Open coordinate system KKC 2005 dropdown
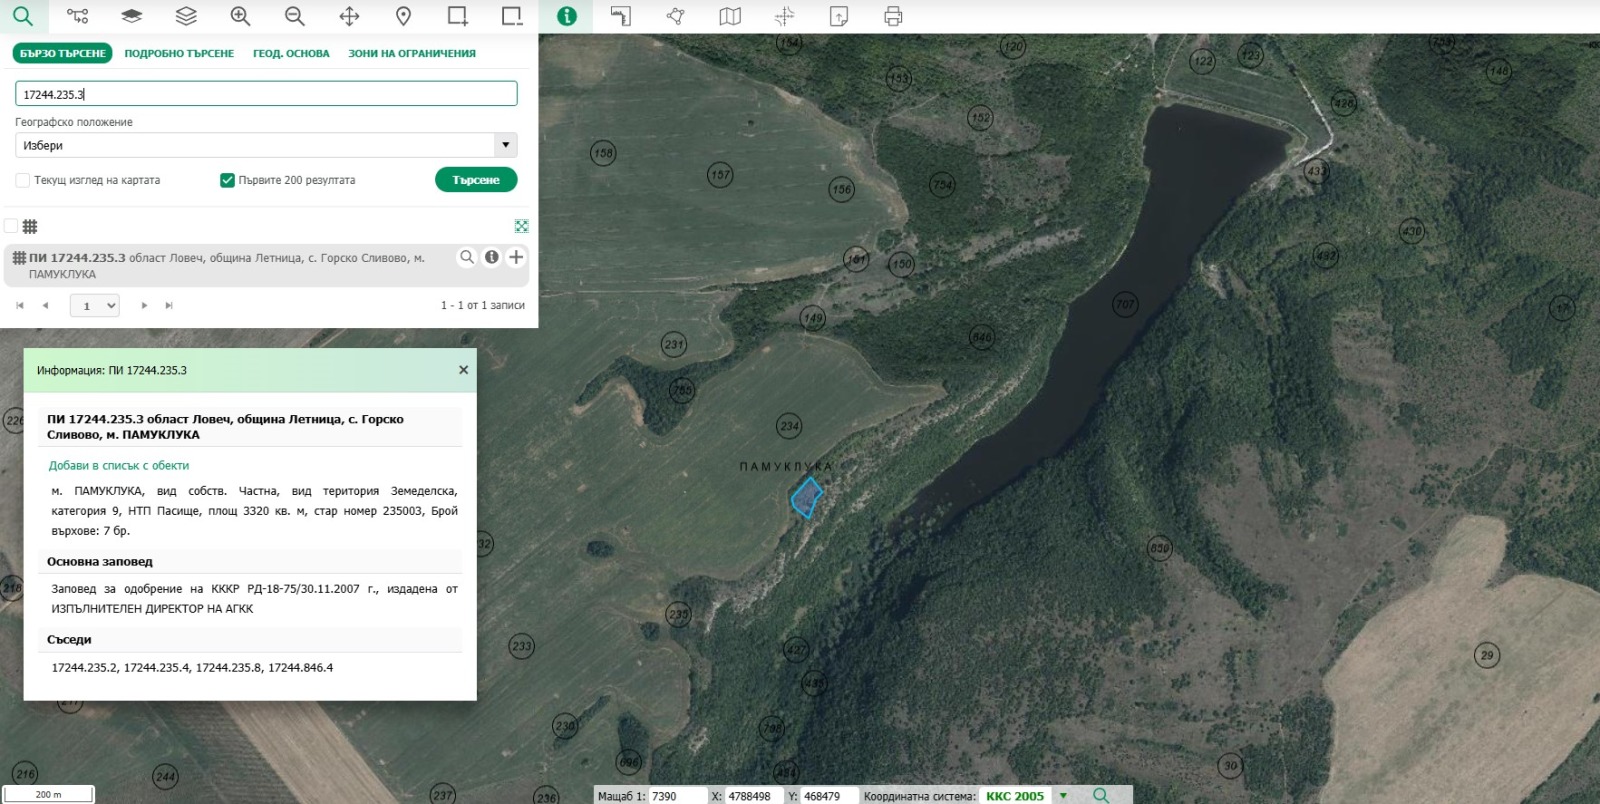Viewport: 1600px width, 804px height. pyautogui.click(x=1063, y=796)
